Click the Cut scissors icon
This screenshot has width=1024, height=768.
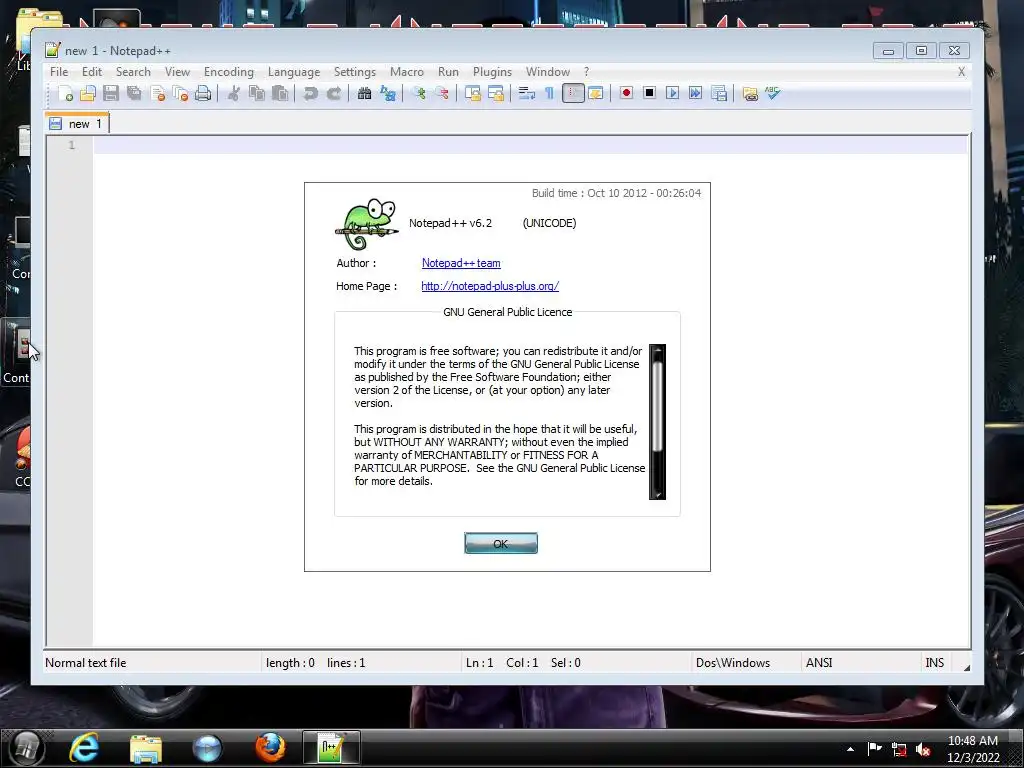tap(233, 93)
